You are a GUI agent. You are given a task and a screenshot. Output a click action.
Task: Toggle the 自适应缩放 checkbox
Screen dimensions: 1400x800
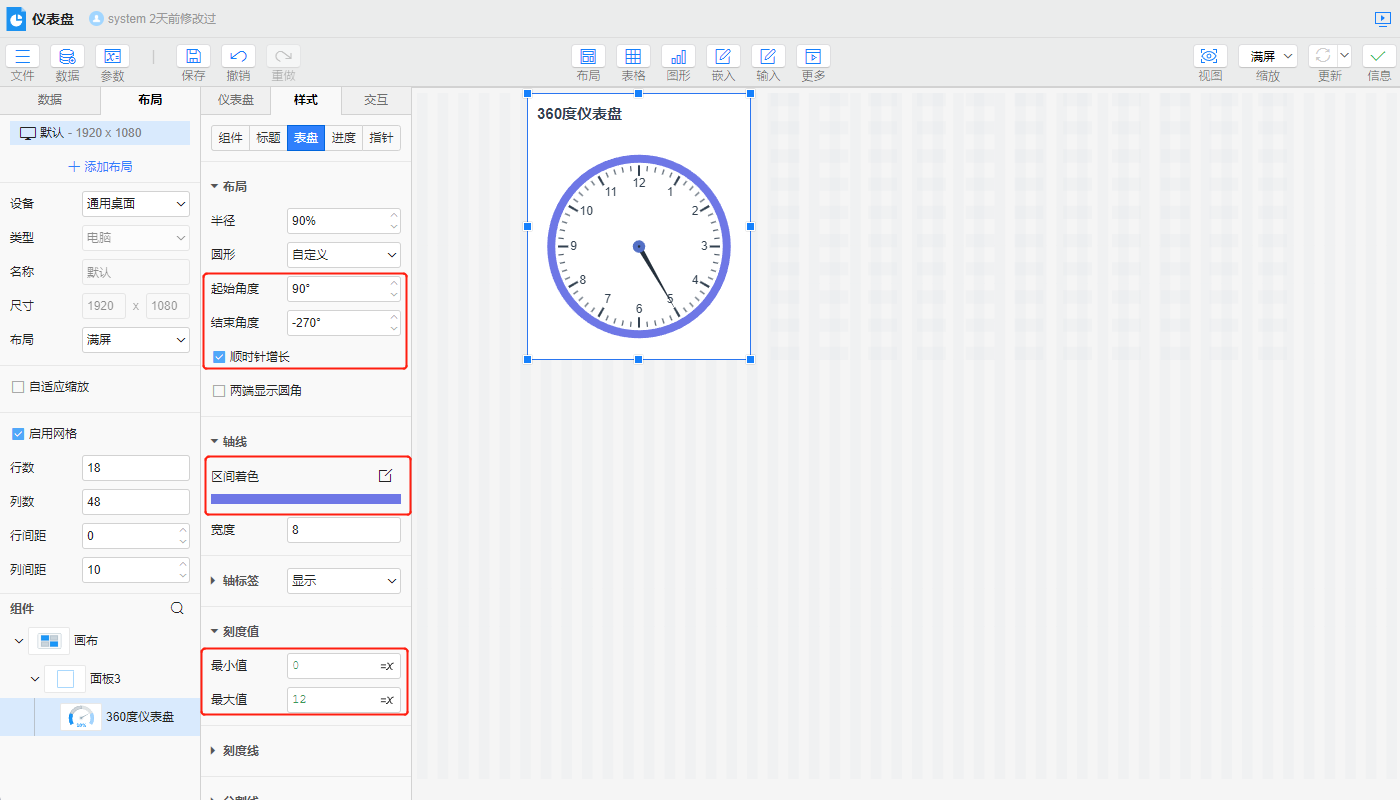pyautogui.click(x=18, y=387)
